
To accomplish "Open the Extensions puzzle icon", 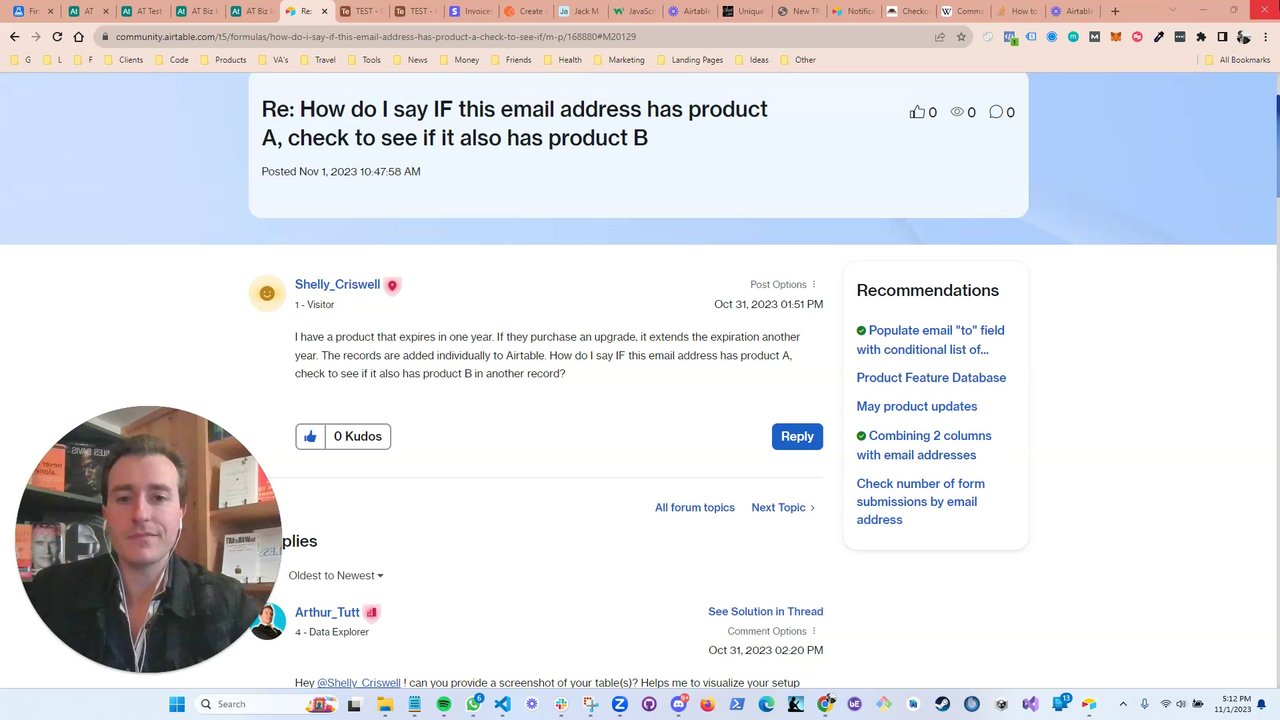I will coord(1201,37).
